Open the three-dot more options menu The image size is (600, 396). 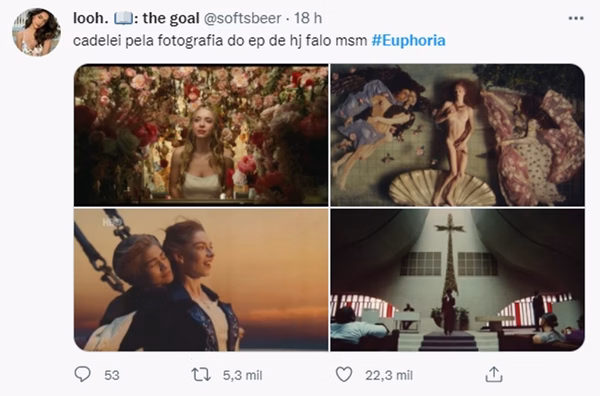[x=576, y=18]
